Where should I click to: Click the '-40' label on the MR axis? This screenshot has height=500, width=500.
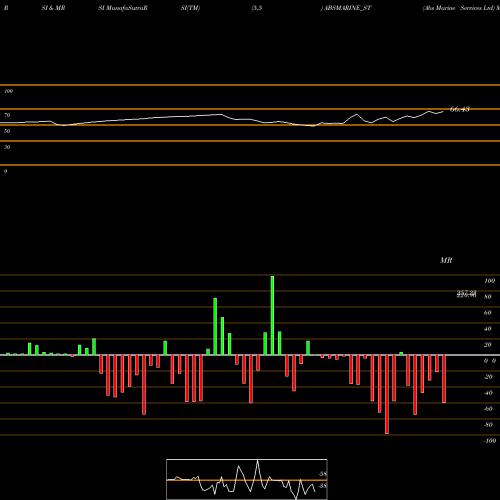pyautogui.click(x=488, y=393)
